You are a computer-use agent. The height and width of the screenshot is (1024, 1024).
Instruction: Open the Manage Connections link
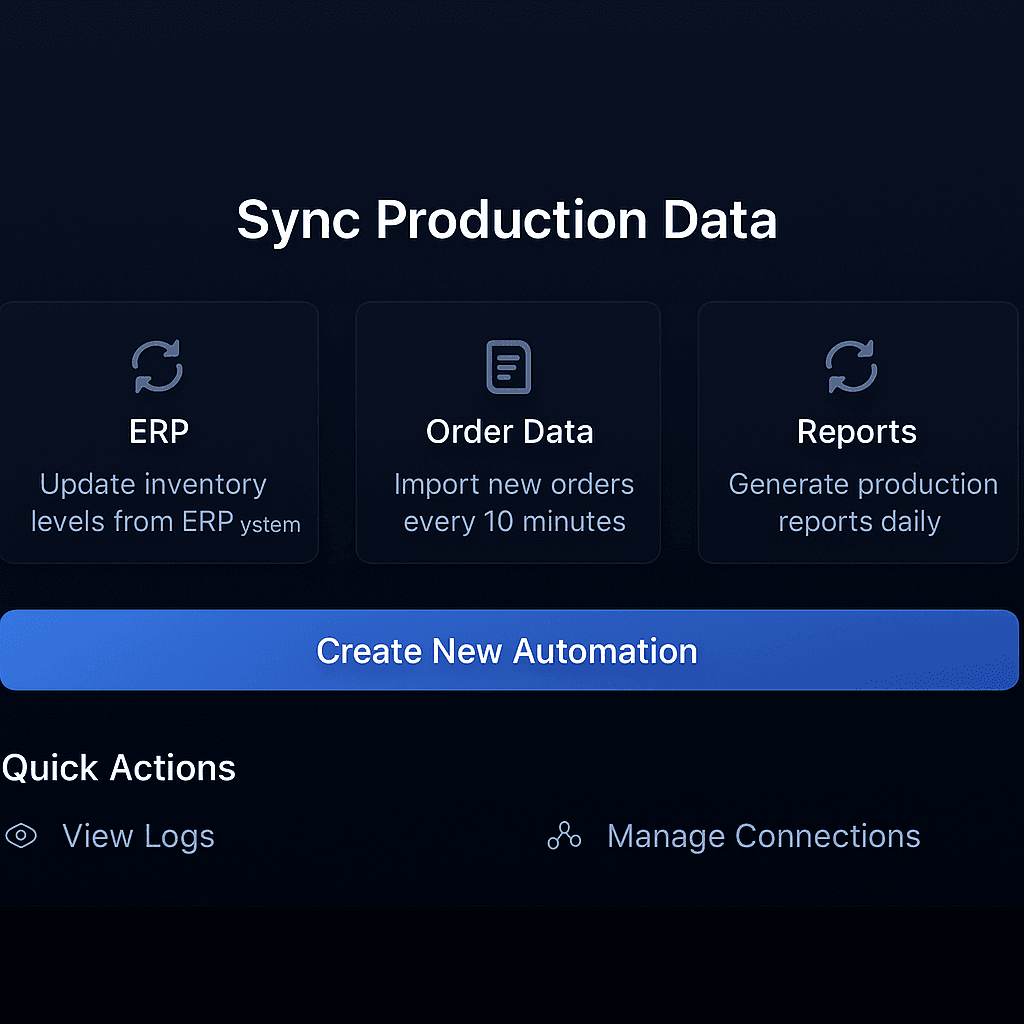763,836
